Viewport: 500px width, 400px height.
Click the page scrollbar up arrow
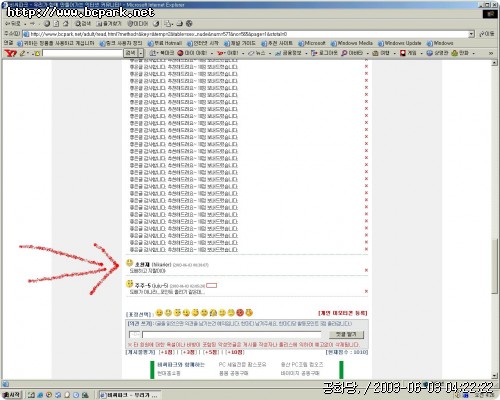(495, 63)
